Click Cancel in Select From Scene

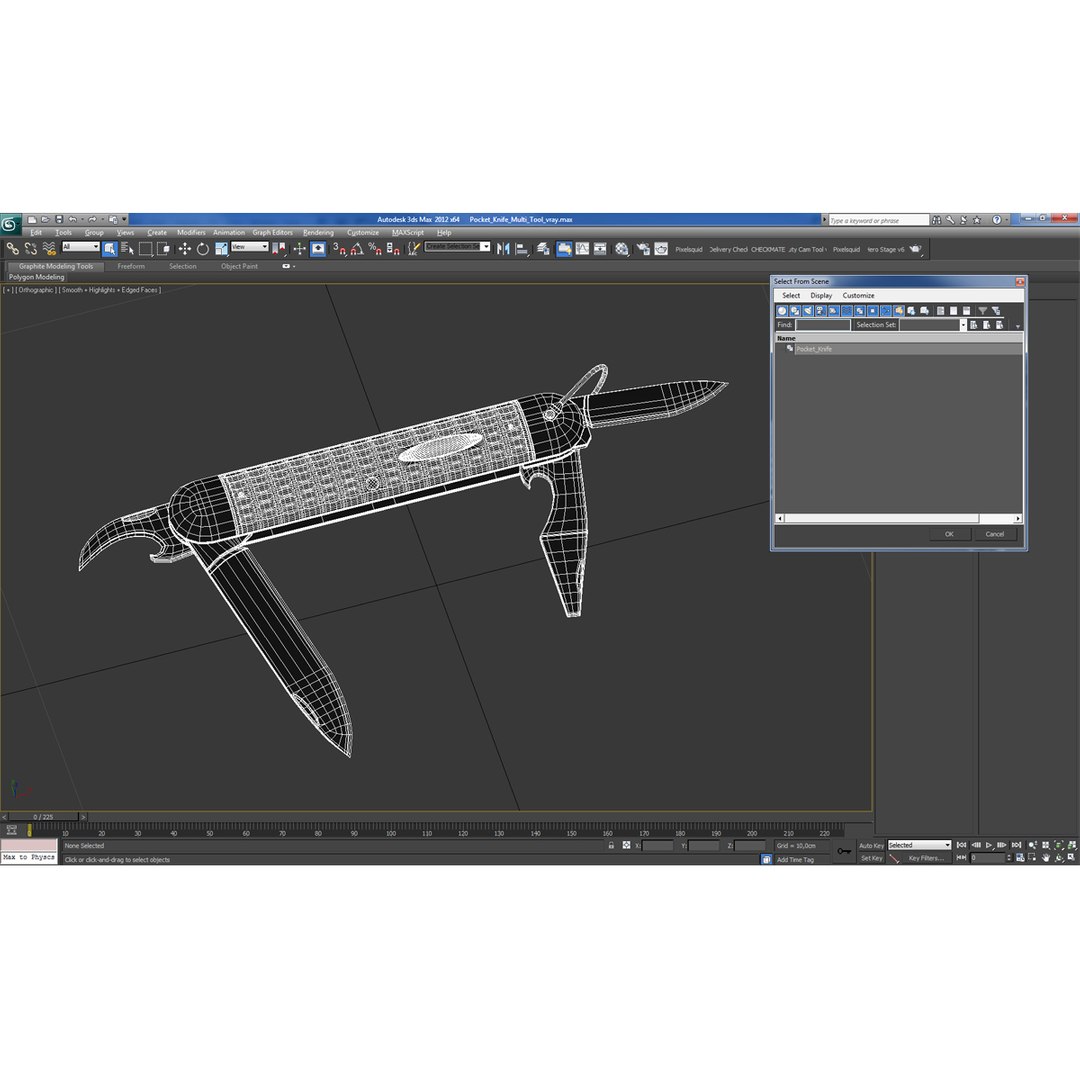click(995, 534)
